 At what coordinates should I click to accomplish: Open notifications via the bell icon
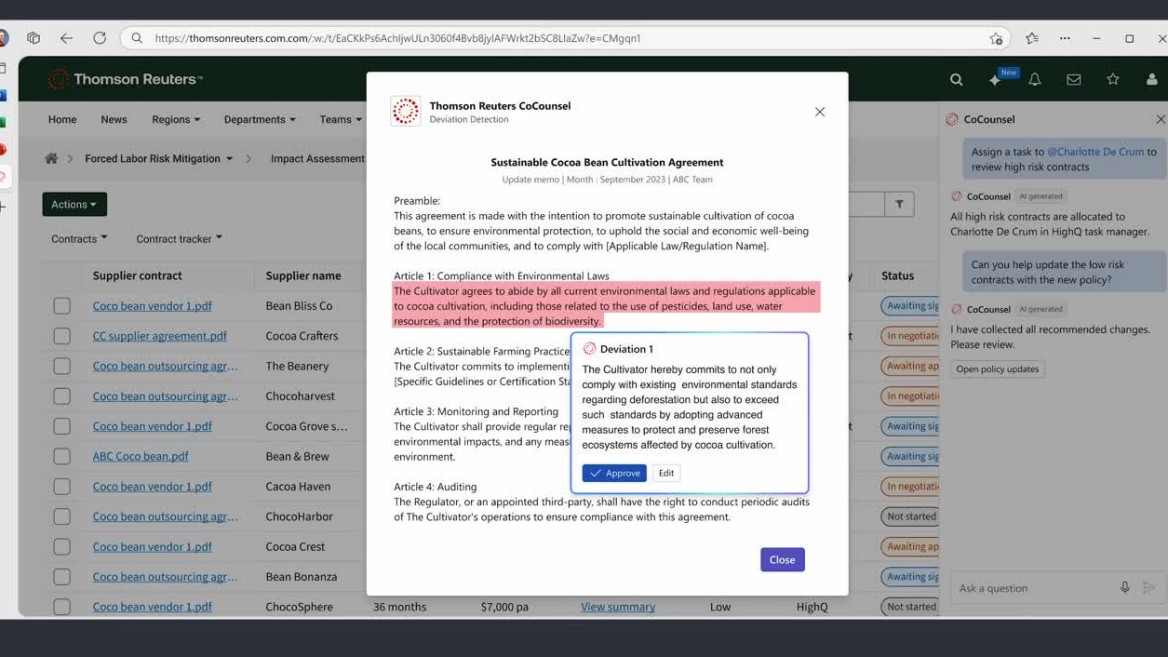coord(1034,79)
